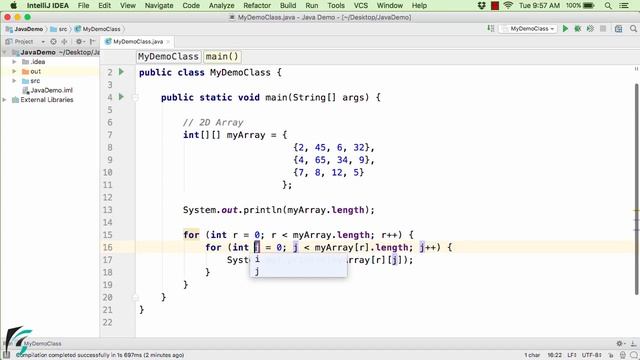The width and height of the screenshot is (640, 360).
Task: Click line number 13 in gutter
Action: (107, 210)
